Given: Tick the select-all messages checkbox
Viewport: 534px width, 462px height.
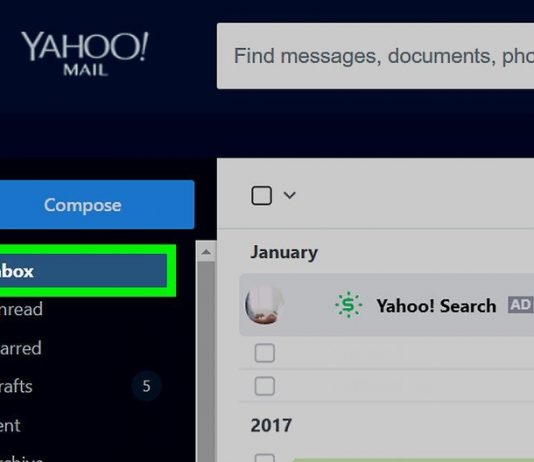Looking at the screenshot, I should tap(262, 195).
